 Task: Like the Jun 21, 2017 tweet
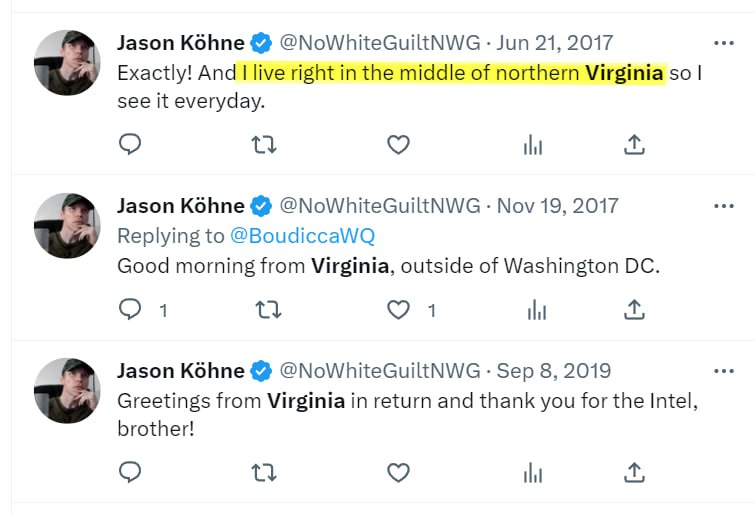point(398,144)
